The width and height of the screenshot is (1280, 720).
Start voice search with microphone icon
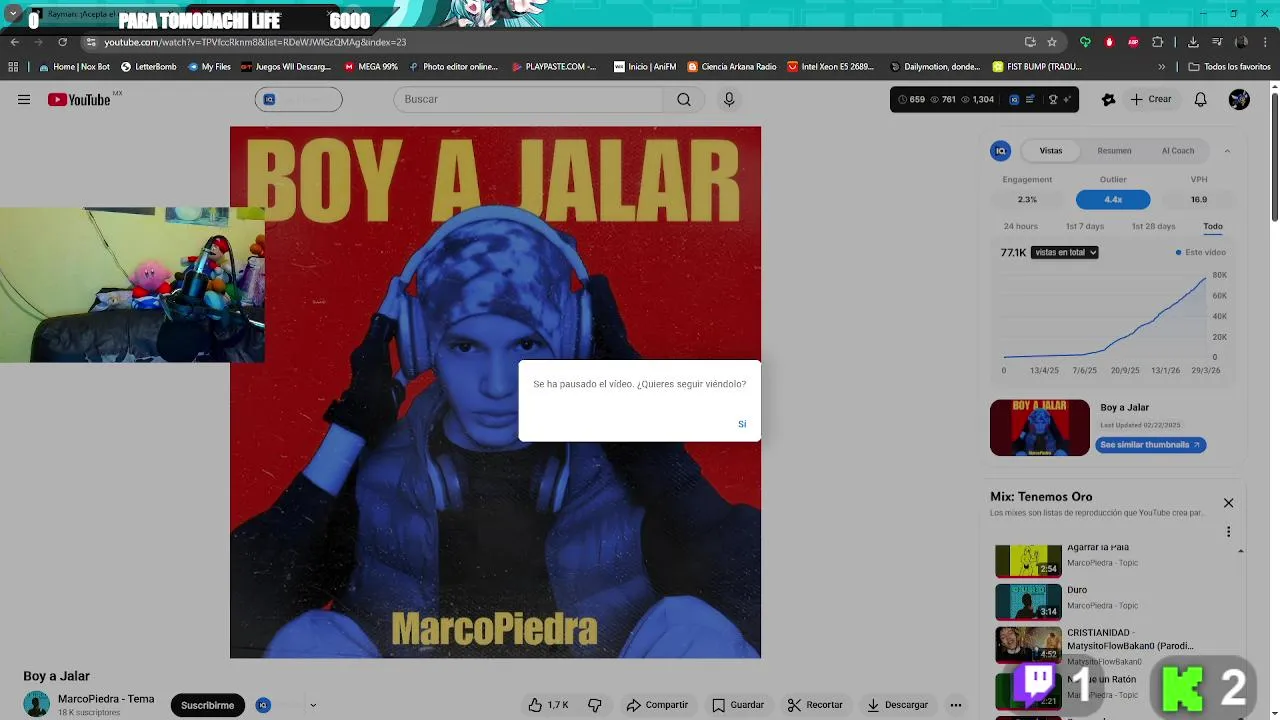(729, 99)
